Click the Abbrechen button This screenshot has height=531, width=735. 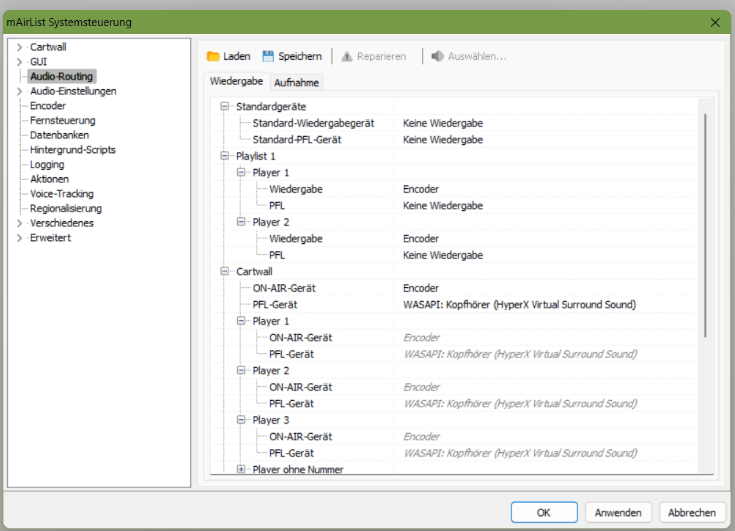click(692, 512)
